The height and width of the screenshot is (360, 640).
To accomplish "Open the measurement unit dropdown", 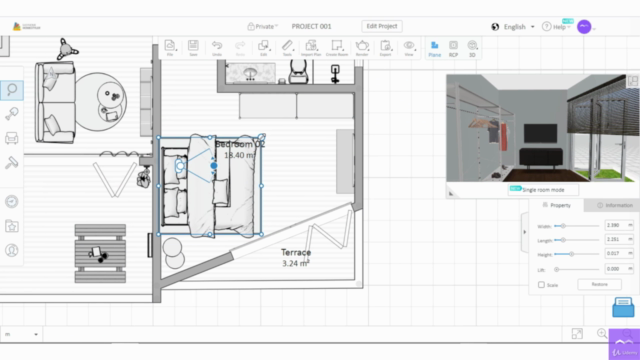I will click(21, 334).
